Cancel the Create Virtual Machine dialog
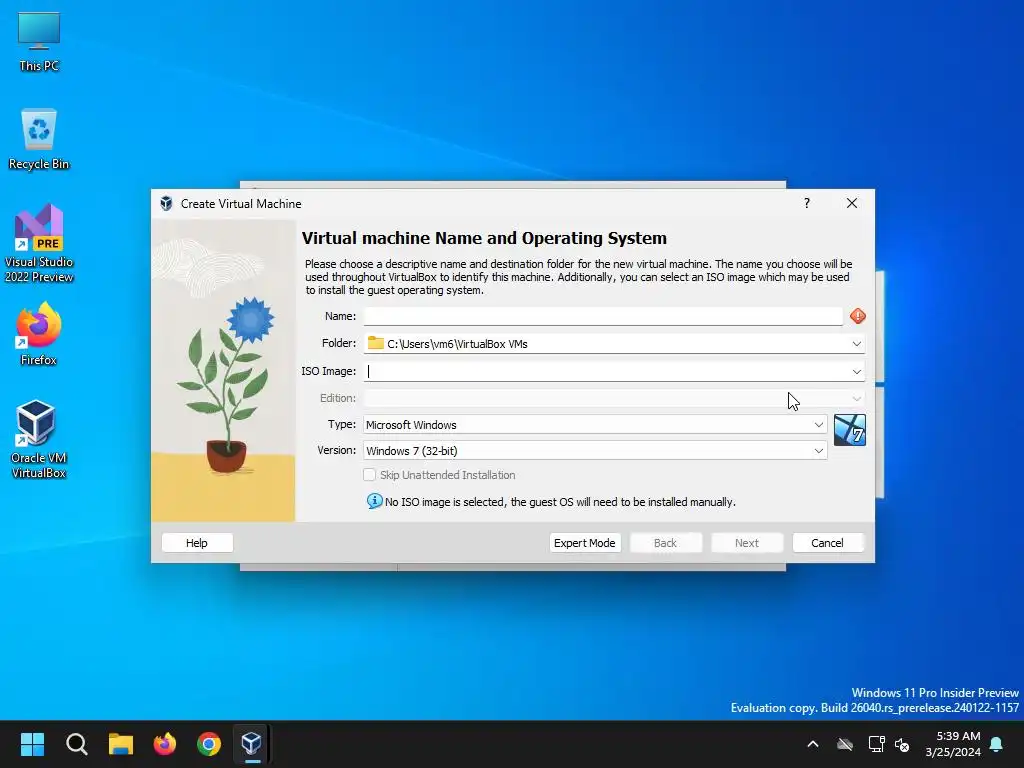This screenshot has height=768, width=1024. click(x=827, y=543)
